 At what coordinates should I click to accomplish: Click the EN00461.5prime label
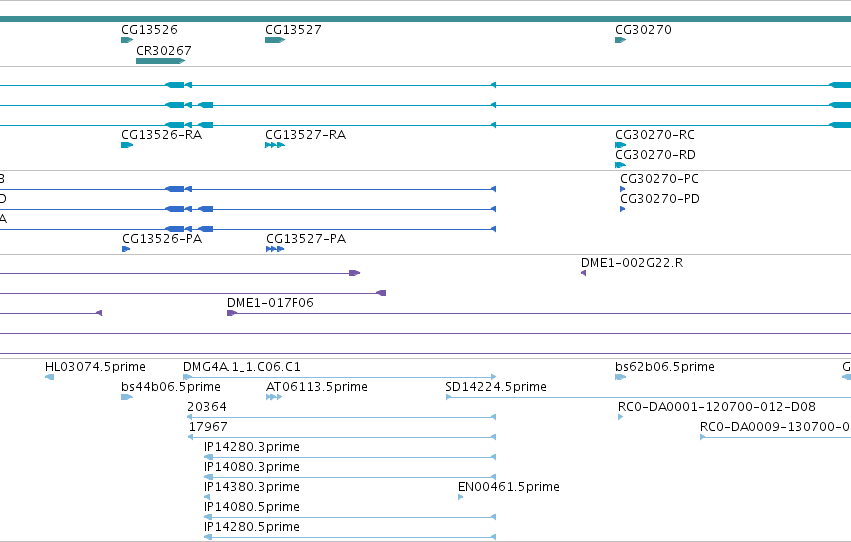pyautogui.click(x=509, y=487)
